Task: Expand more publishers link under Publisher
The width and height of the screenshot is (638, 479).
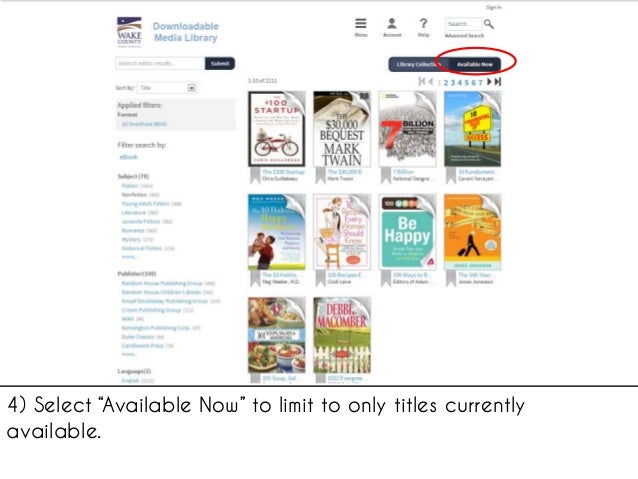Action: [x=130, y=354]
